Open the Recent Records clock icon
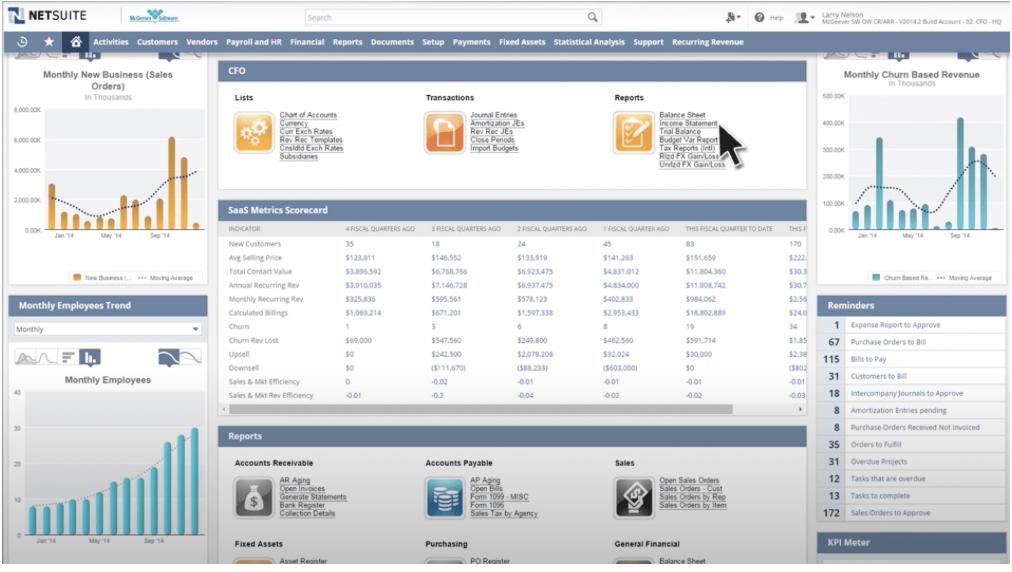1012x572 pixels. [22, 42]
